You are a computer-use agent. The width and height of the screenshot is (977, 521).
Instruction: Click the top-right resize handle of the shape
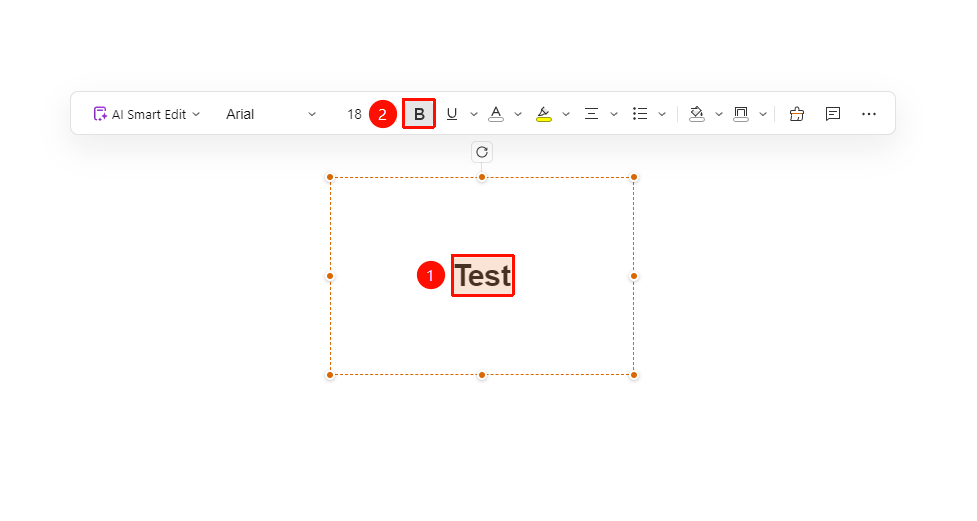(634, 178)
